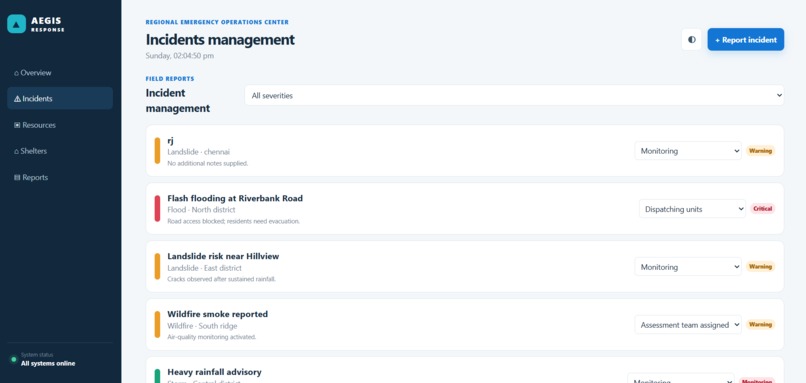Click the Aegis Response logo icon

coord(16,24)
